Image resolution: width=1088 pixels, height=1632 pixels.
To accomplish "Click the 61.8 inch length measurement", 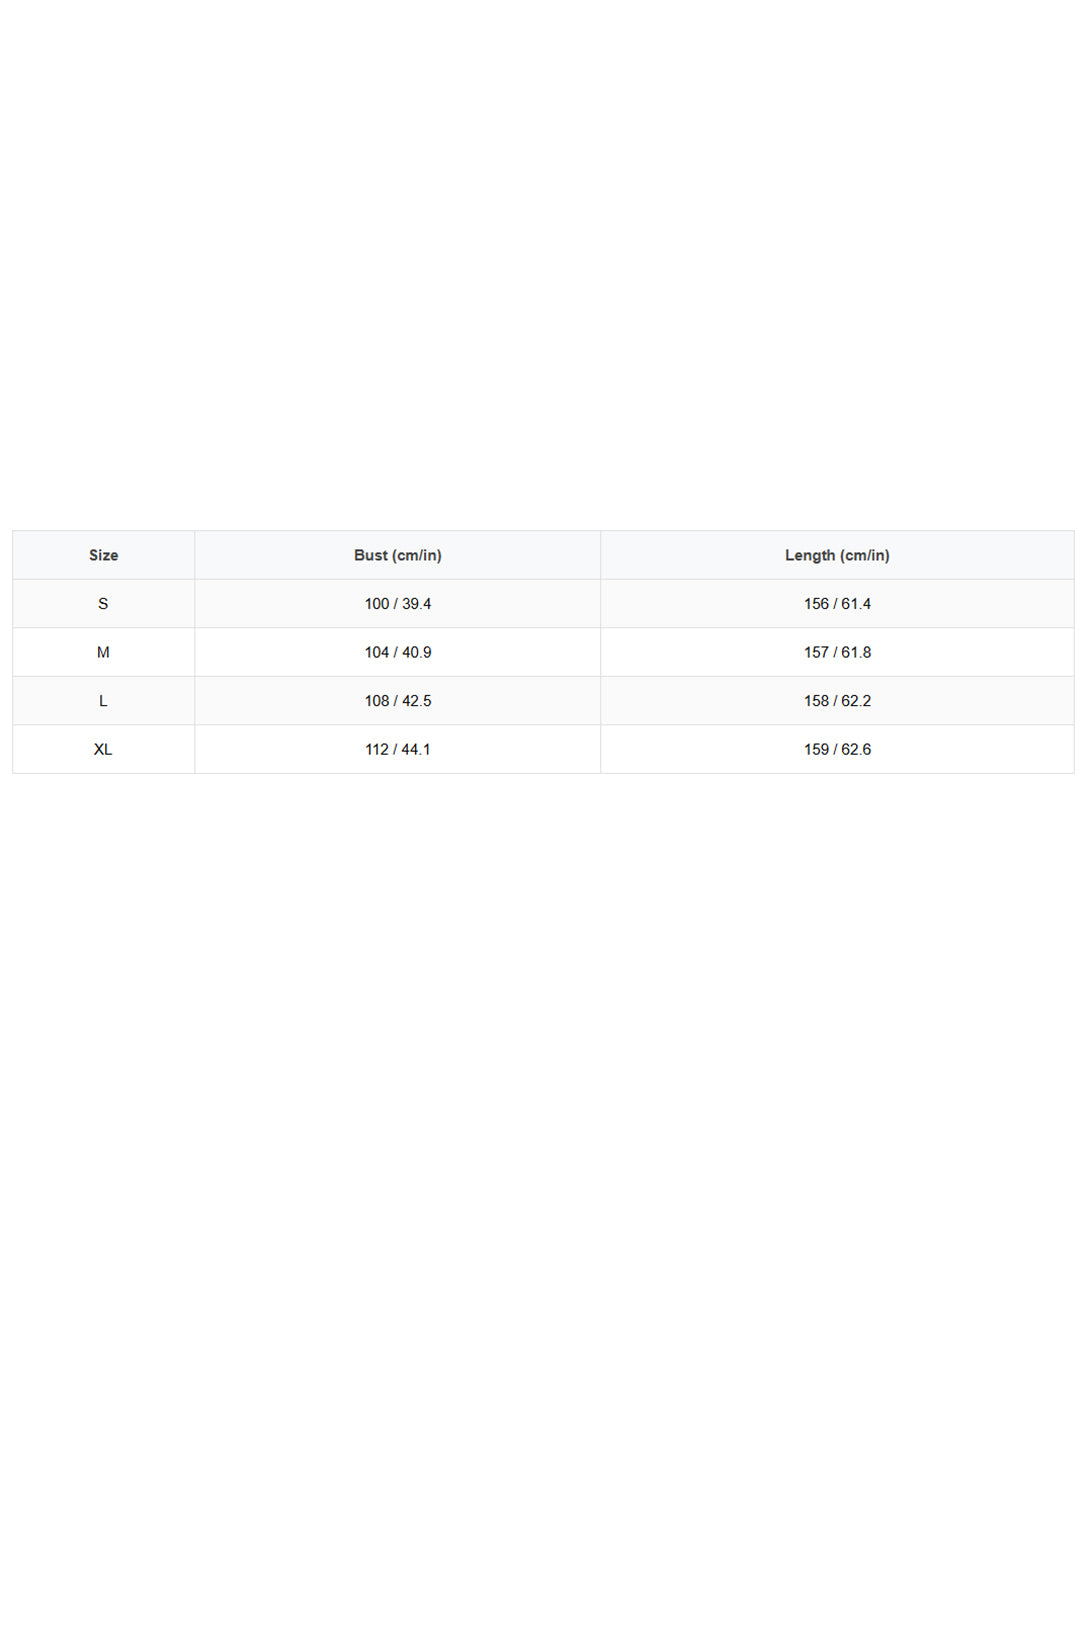I will point(856,652).
